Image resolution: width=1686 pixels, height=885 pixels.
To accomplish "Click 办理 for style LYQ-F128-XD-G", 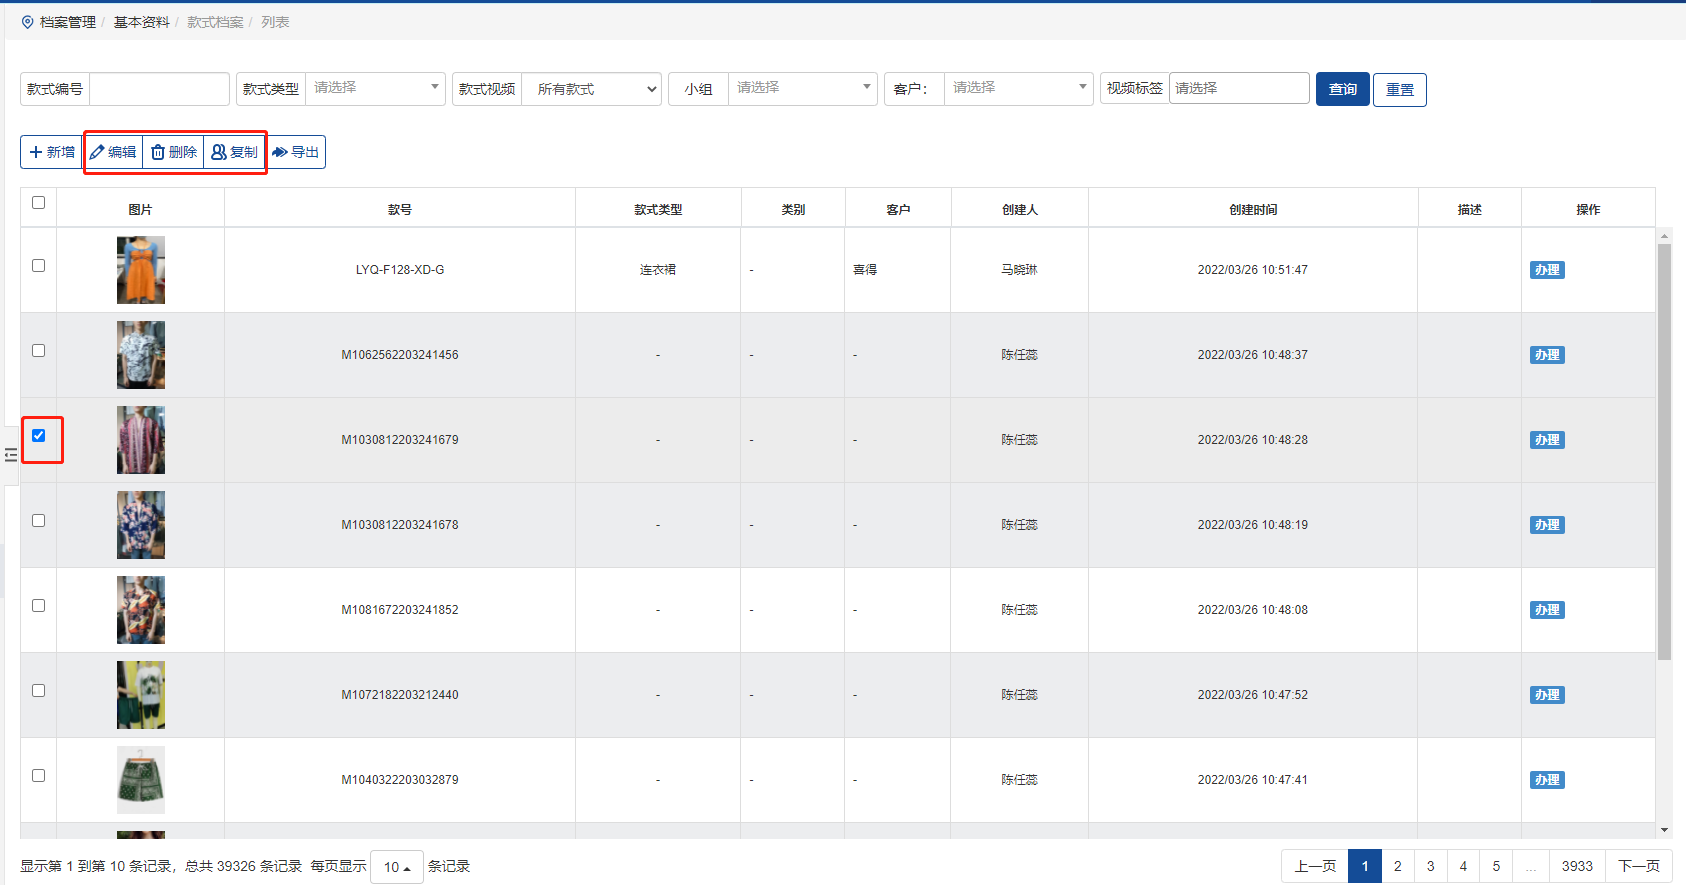I will [x=1546, y=270].
